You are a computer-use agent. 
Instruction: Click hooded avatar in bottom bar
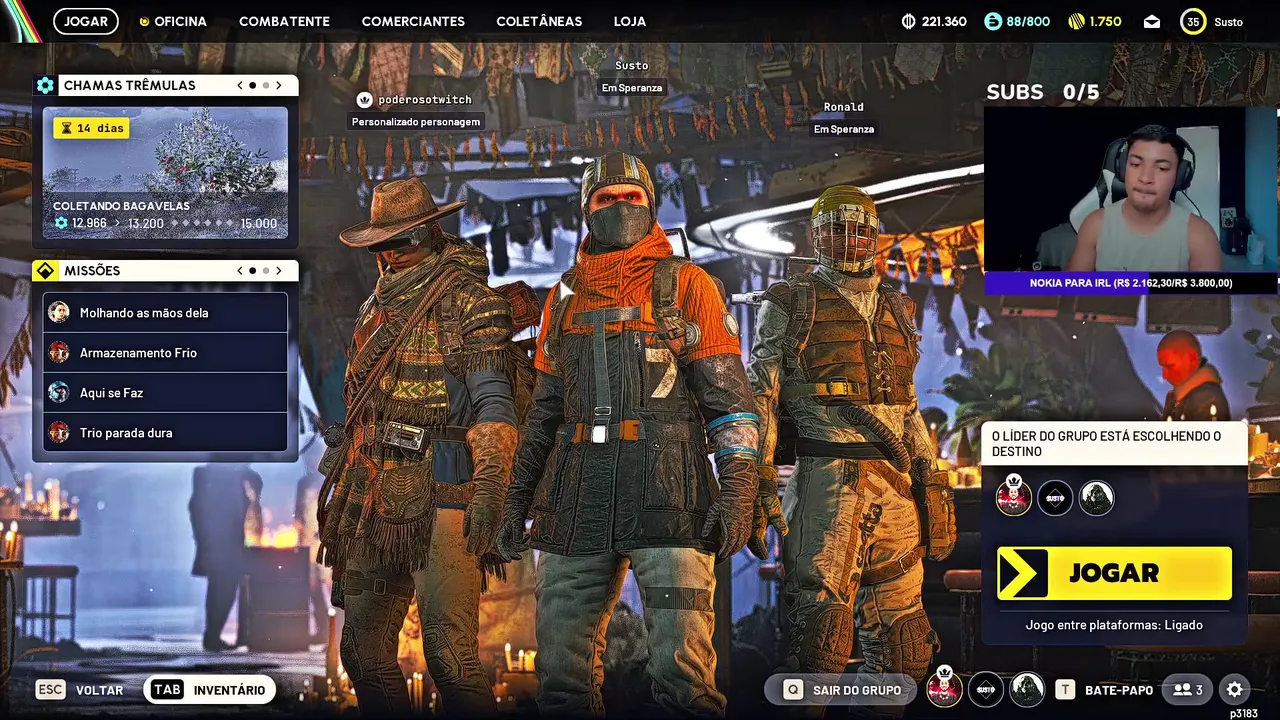pyautogui.click(x=1027, y=690)
